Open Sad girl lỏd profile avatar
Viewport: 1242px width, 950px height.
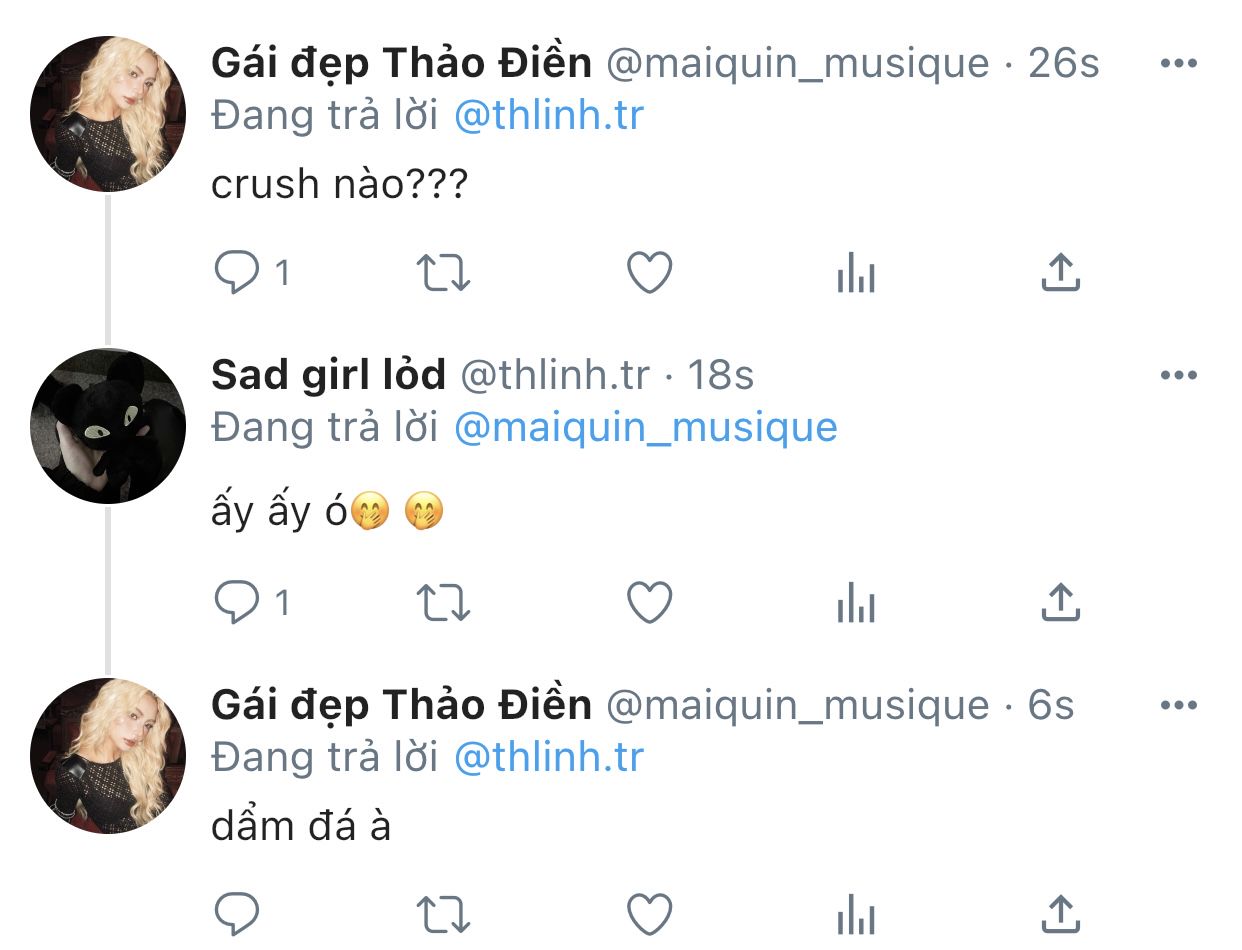point(108,426)
